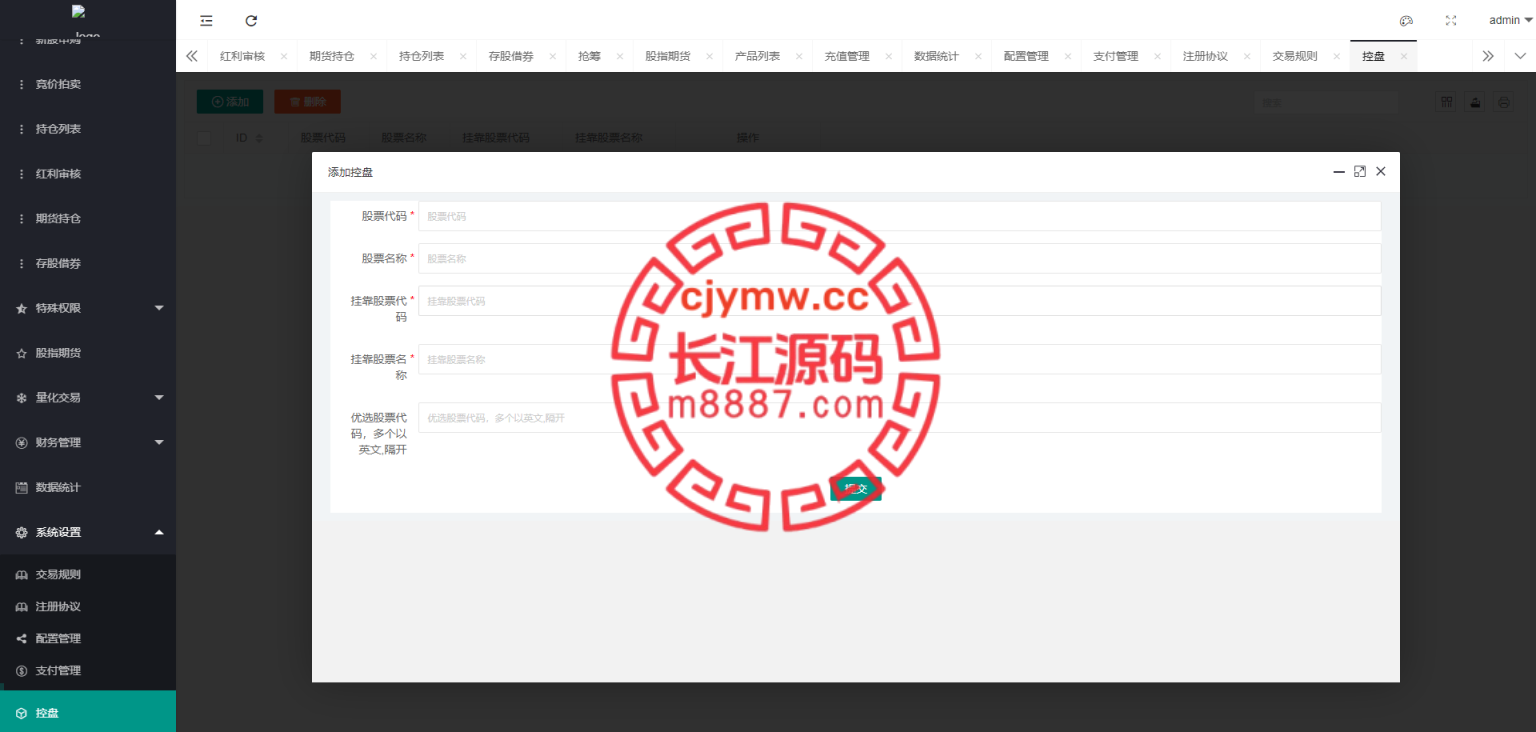Toggle fullscreen with the expand icon
Screen dimensions: 1536x732
(x=1451, y=20)
